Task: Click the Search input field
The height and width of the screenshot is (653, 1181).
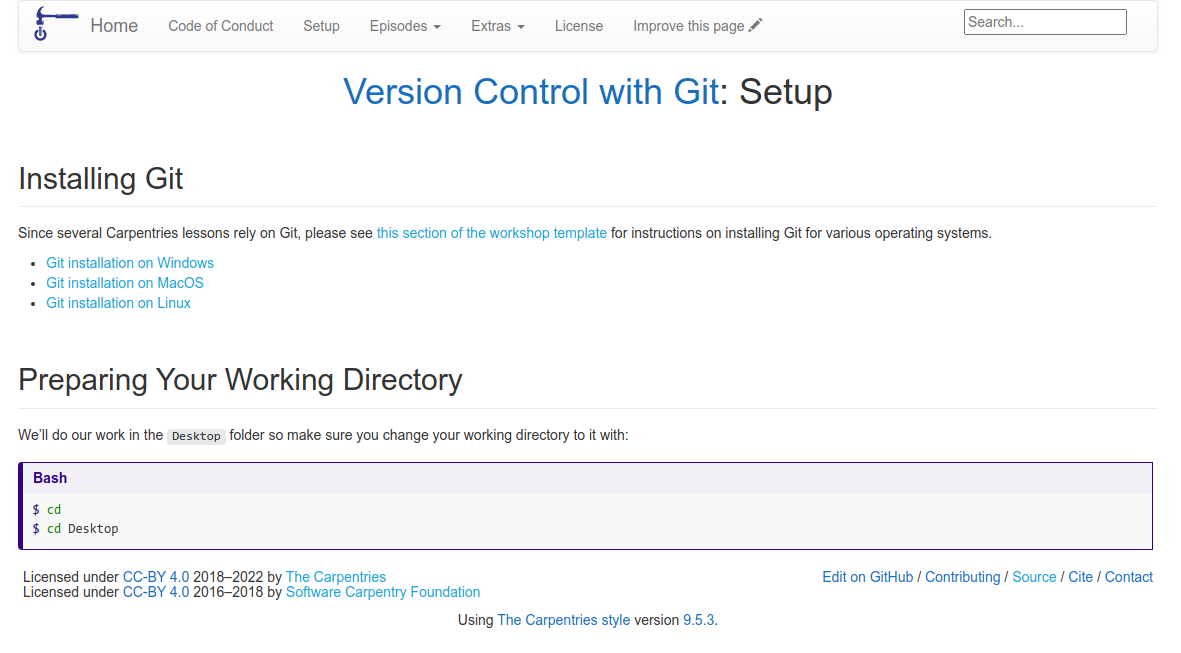Action: [x=1045, y=22]
